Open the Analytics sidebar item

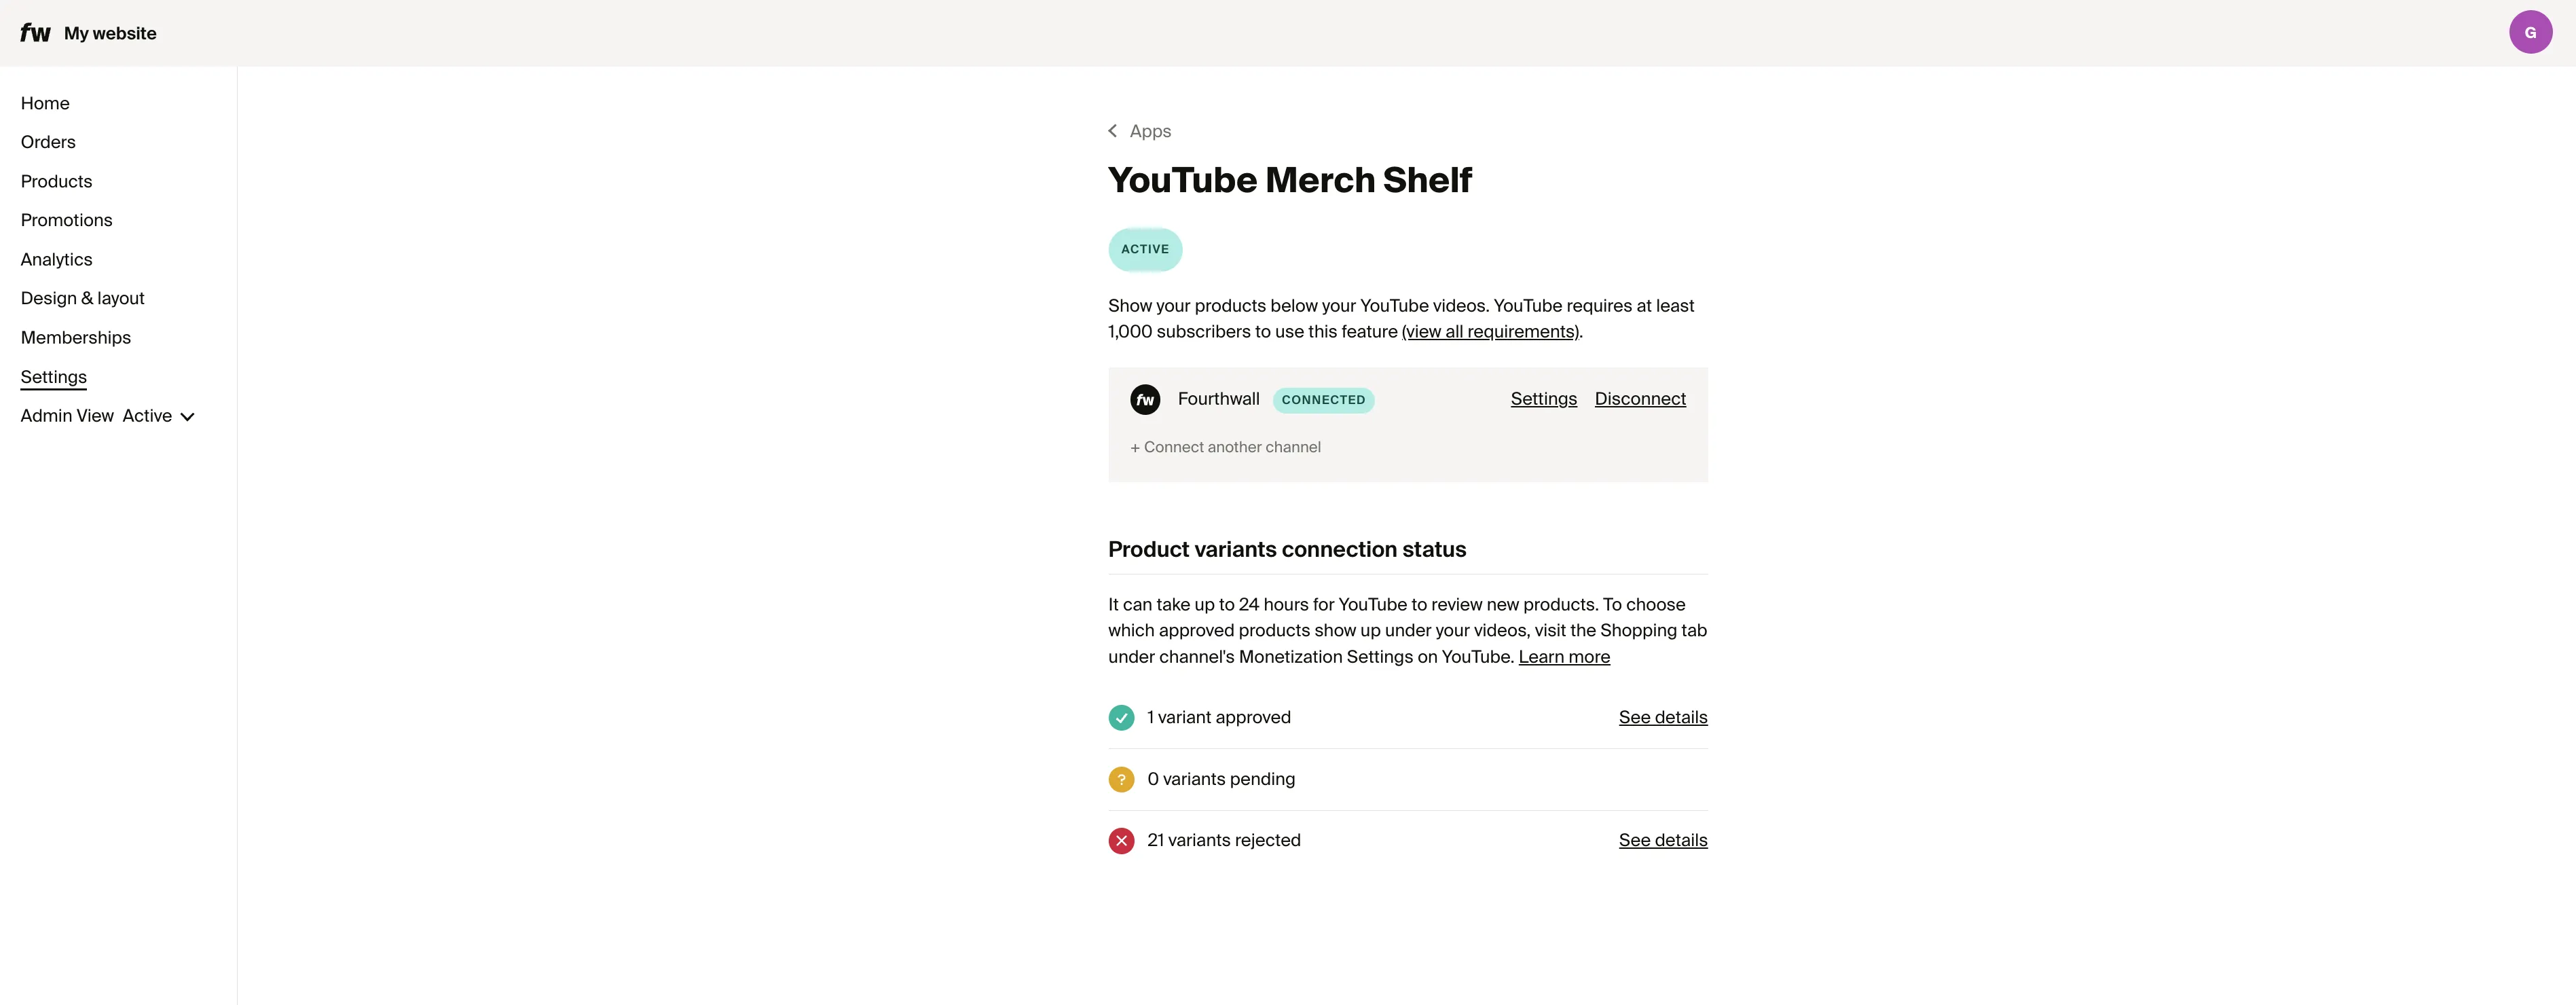pos(56,259)
